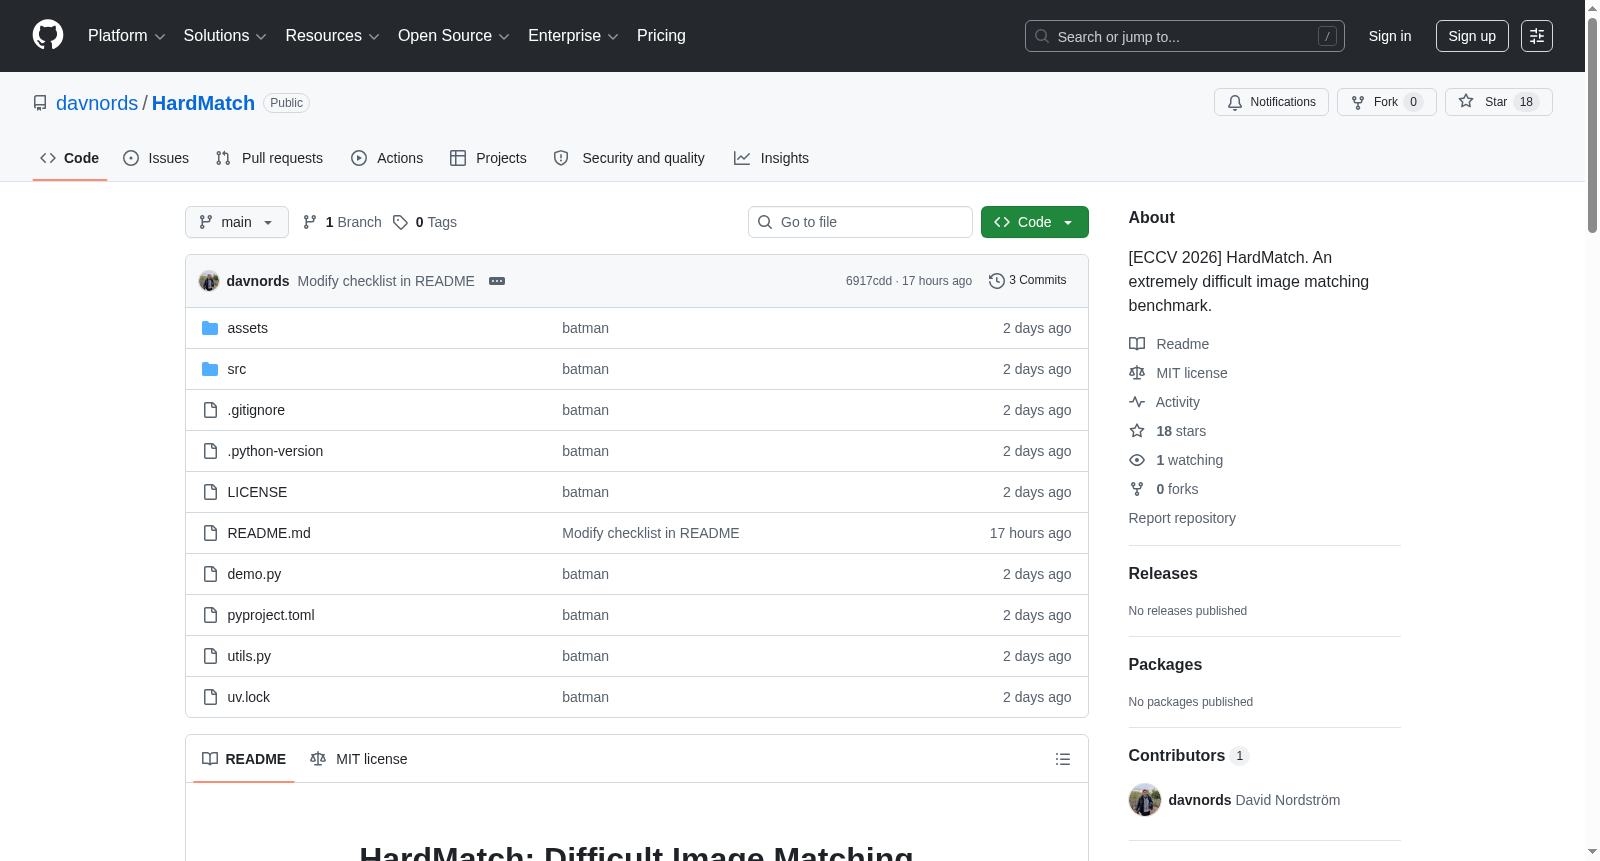Expand the Solutions menu
Viewport: 1600px width, 861px height.
pyautogui.click(x=225, y=36)
